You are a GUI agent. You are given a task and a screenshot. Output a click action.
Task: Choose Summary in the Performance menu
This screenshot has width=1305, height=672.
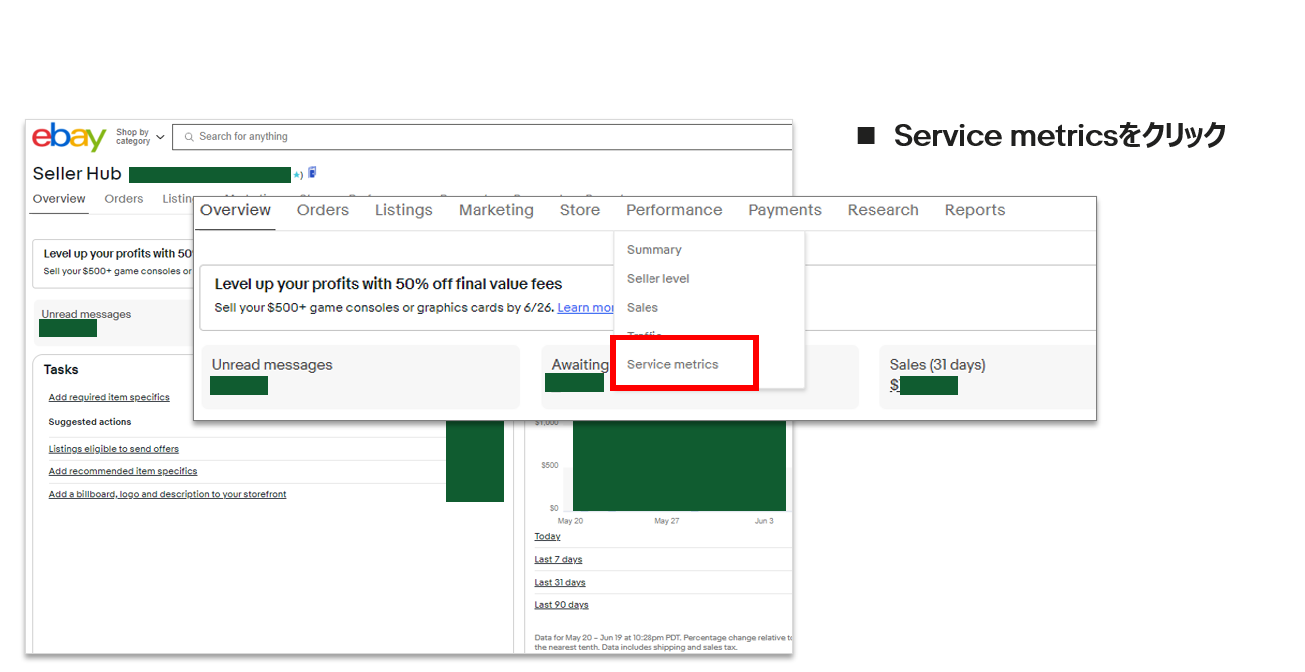coord(654,250)
